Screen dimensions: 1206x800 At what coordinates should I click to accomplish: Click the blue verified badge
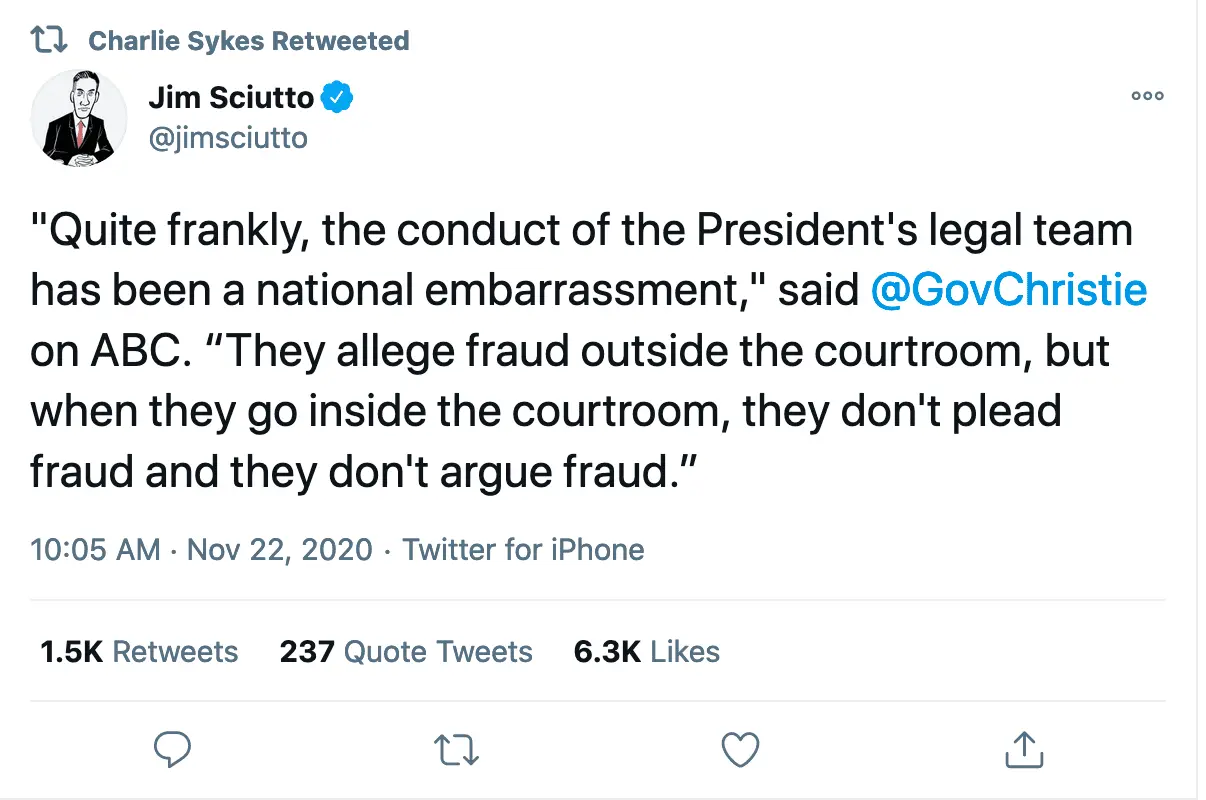click(337, 98)
